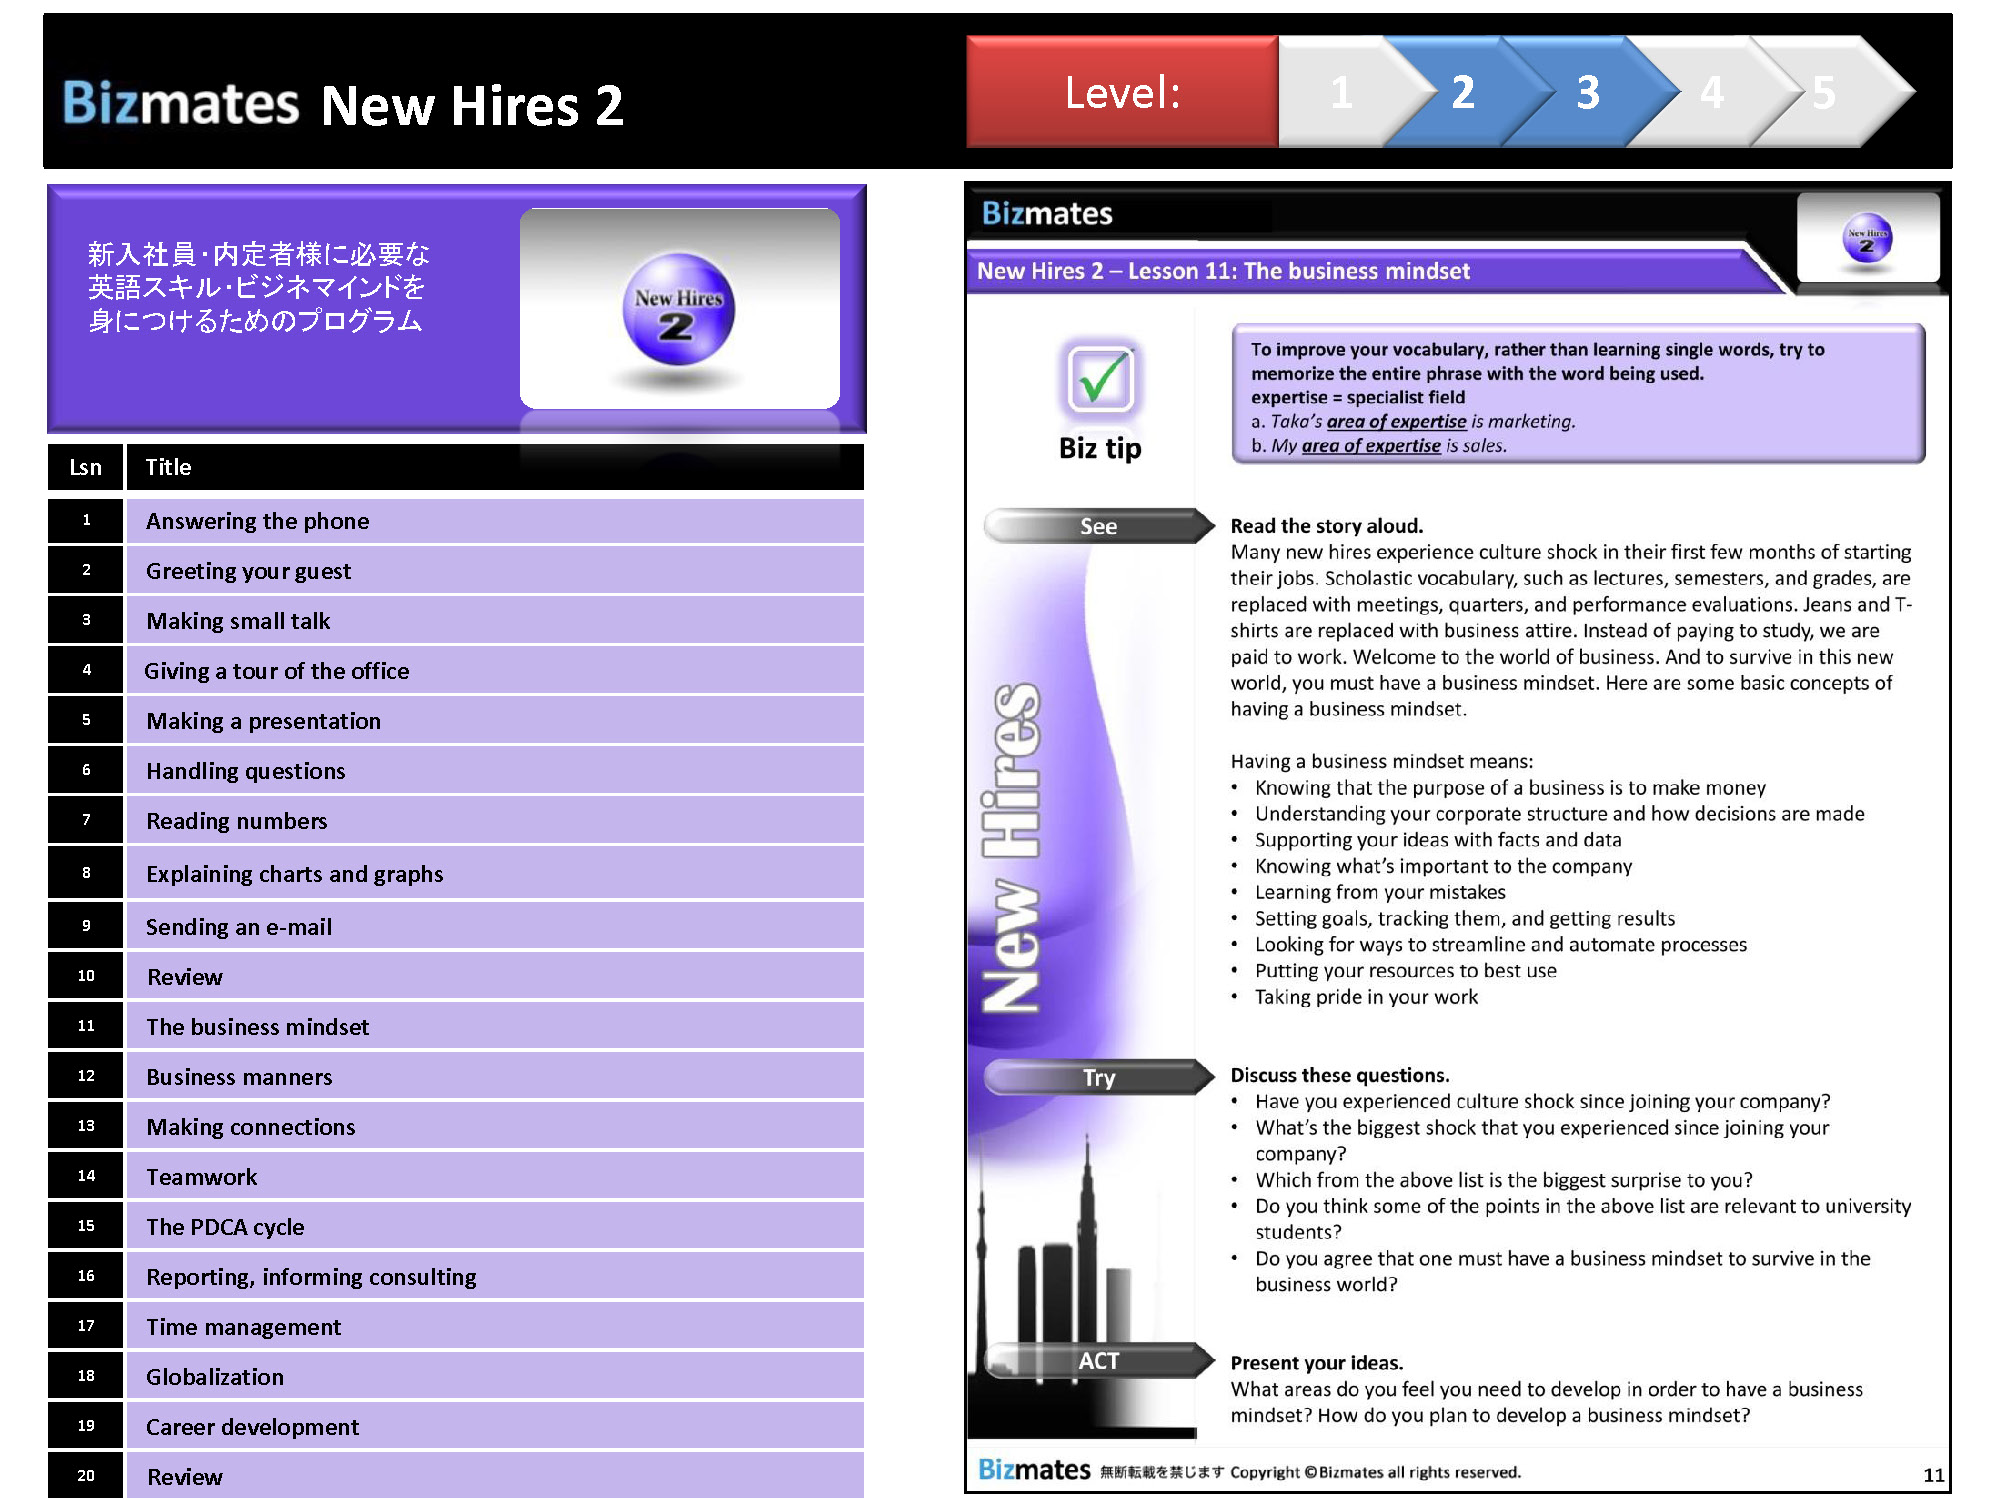
Task: Click the New Hires 2 sphere logo
Action: [678, 309]
